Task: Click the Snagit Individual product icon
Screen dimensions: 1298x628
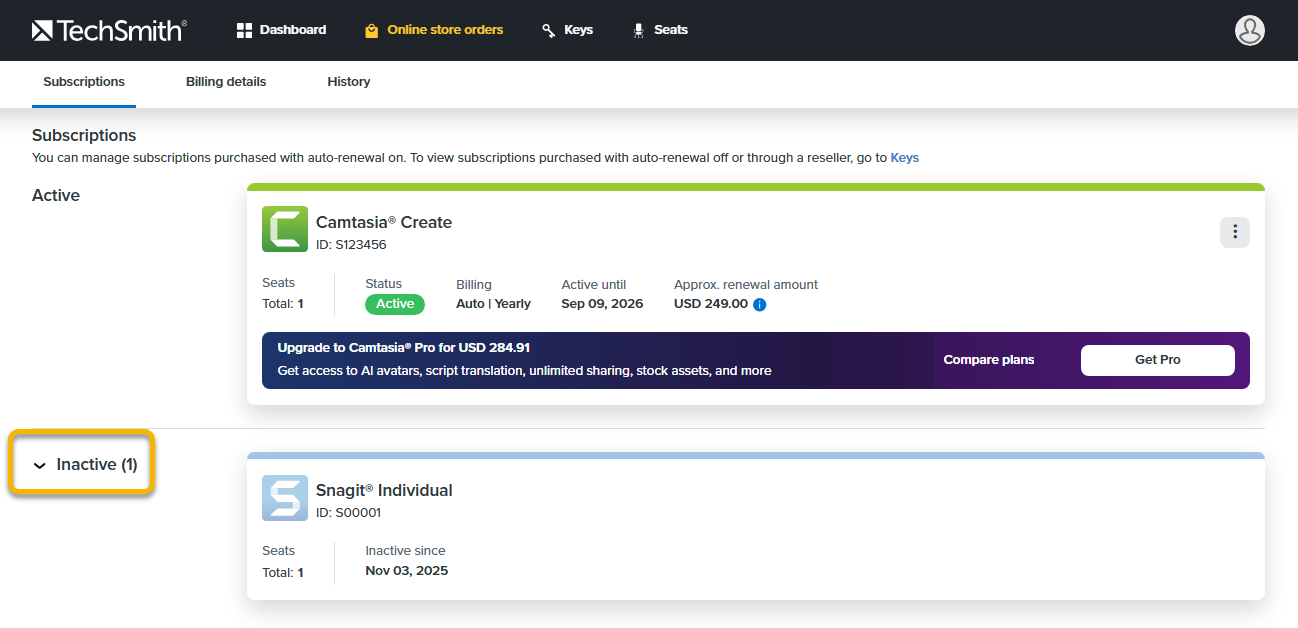Action: point(284,498)
